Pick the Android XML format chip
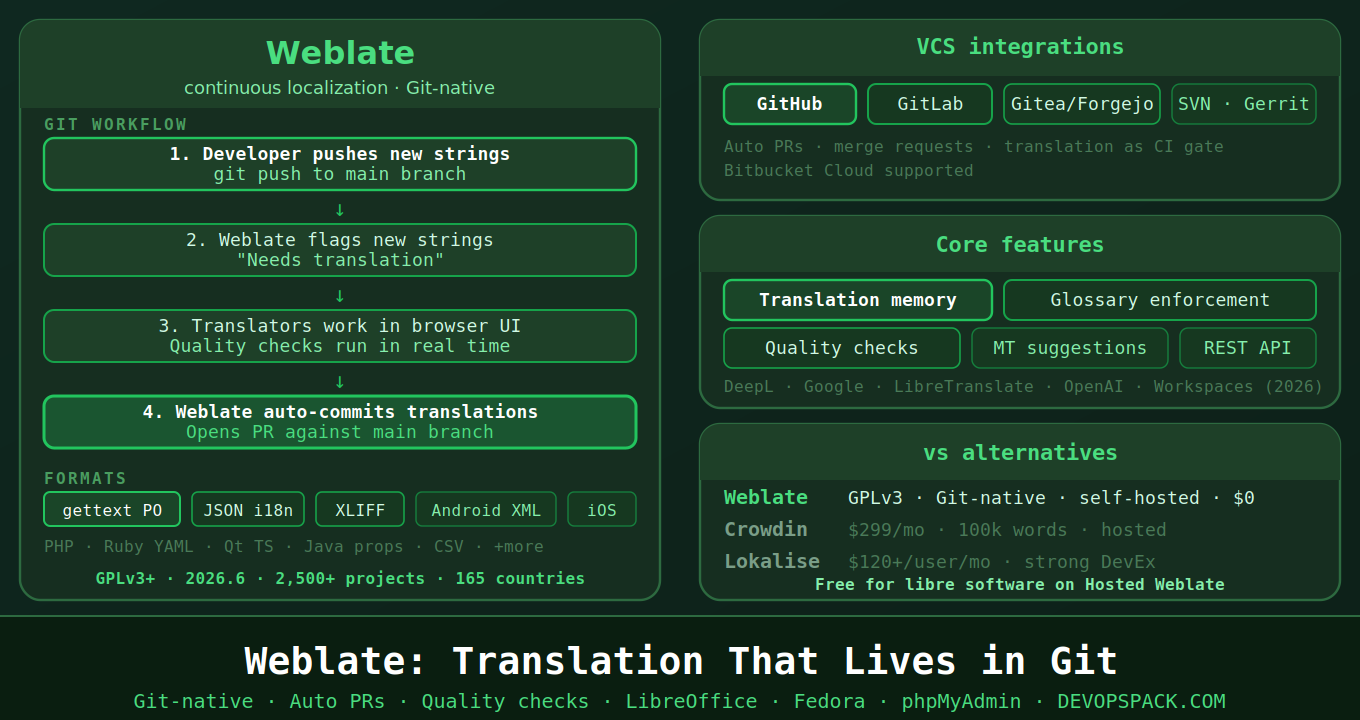This screenshot has height=720, width=1360. tap(486, 510)
